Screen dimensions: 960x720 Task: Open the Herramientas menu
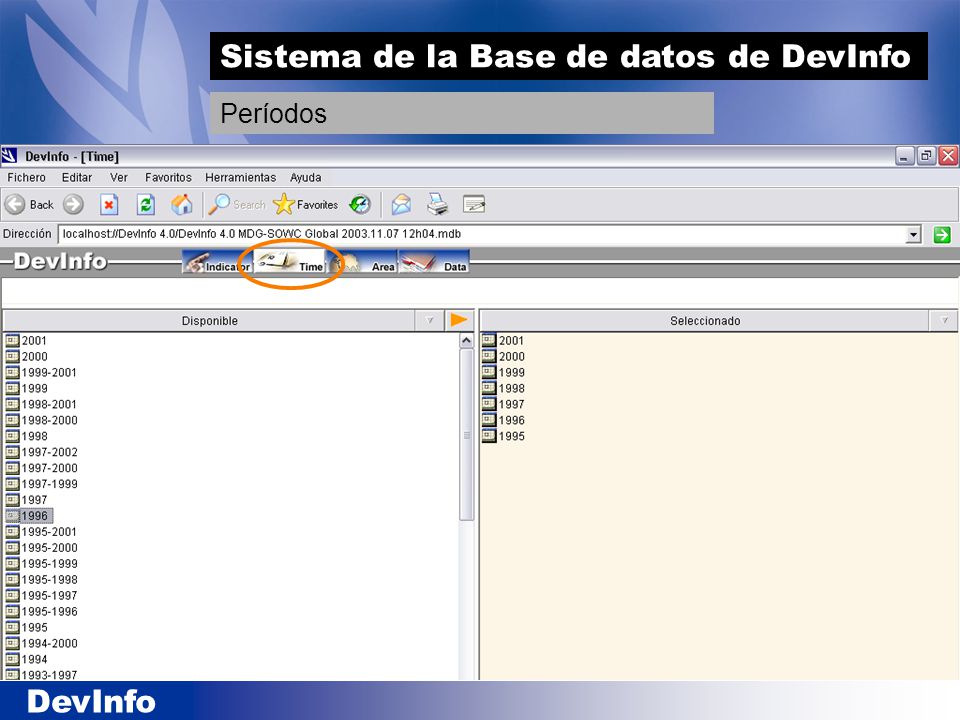(x=241, y=178)
